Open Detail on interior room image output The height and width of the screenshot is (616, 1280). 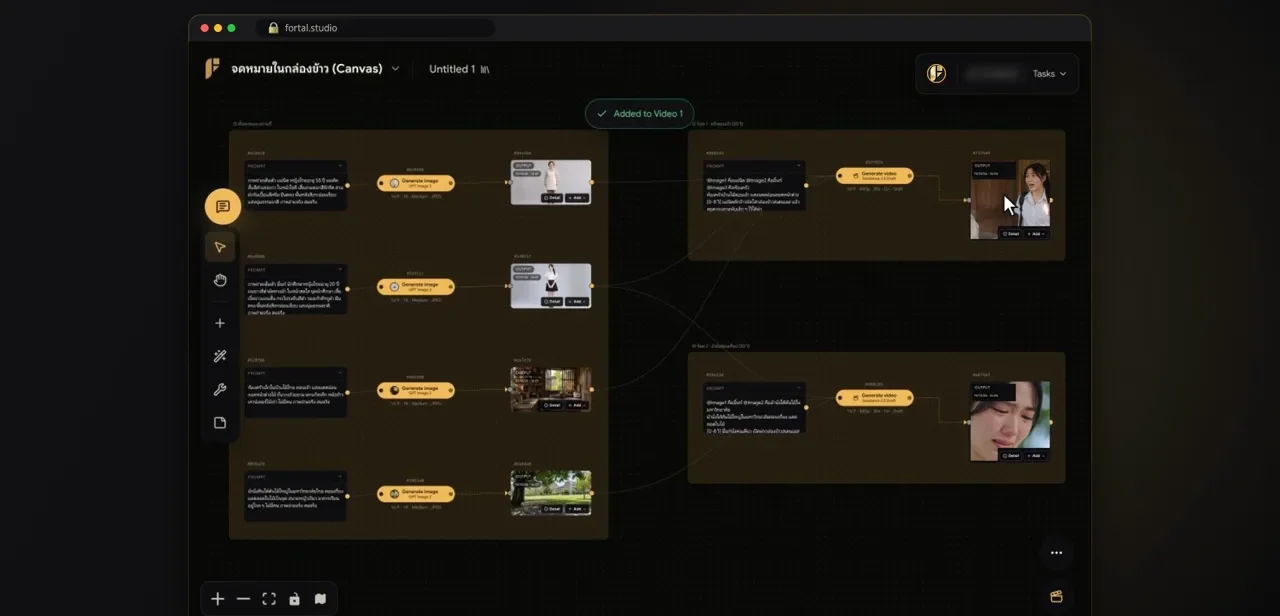tap(552, 405)
